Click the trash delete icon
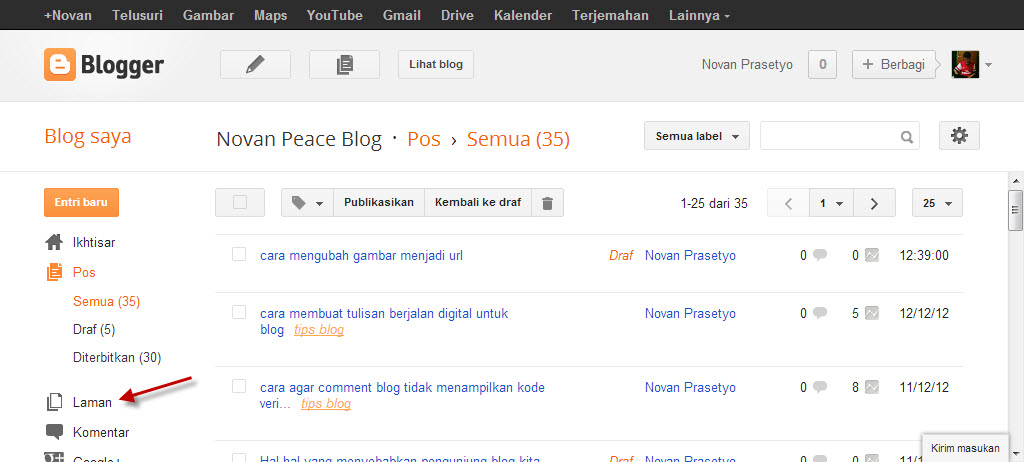This screenshot has height=462, width=1024. 547,203
